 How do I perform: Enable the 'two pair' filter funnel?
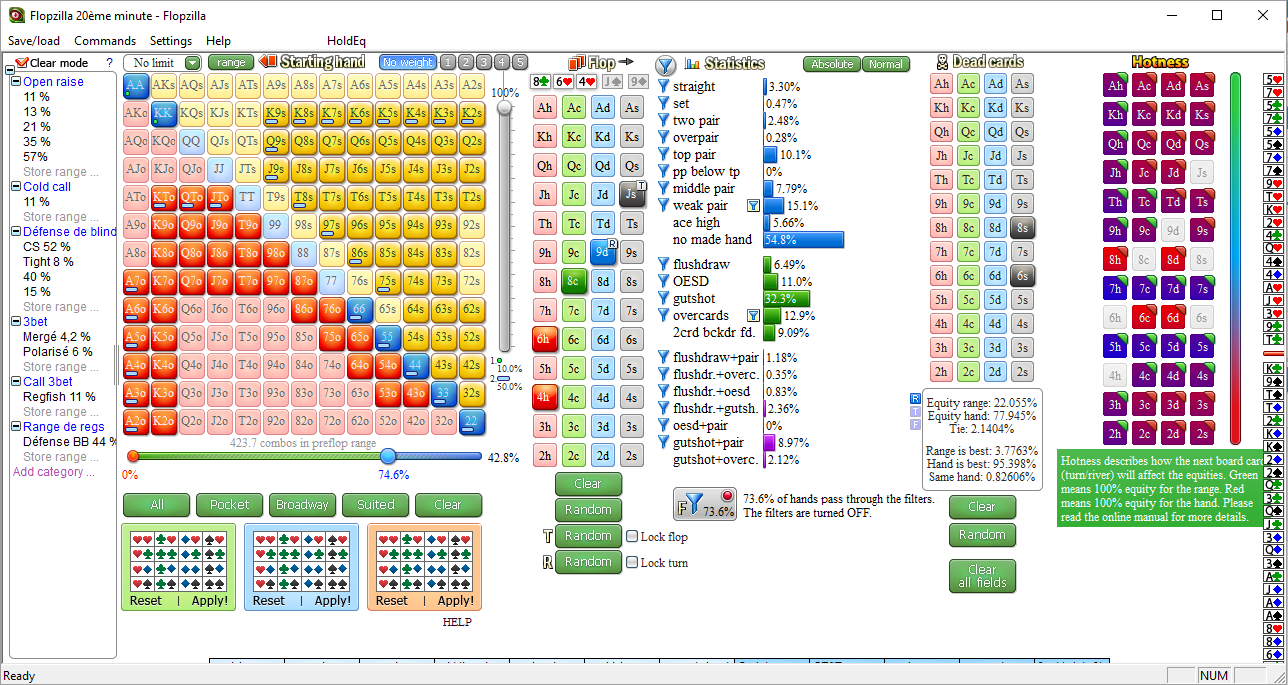pyautogui.click(x=663, y=121)
